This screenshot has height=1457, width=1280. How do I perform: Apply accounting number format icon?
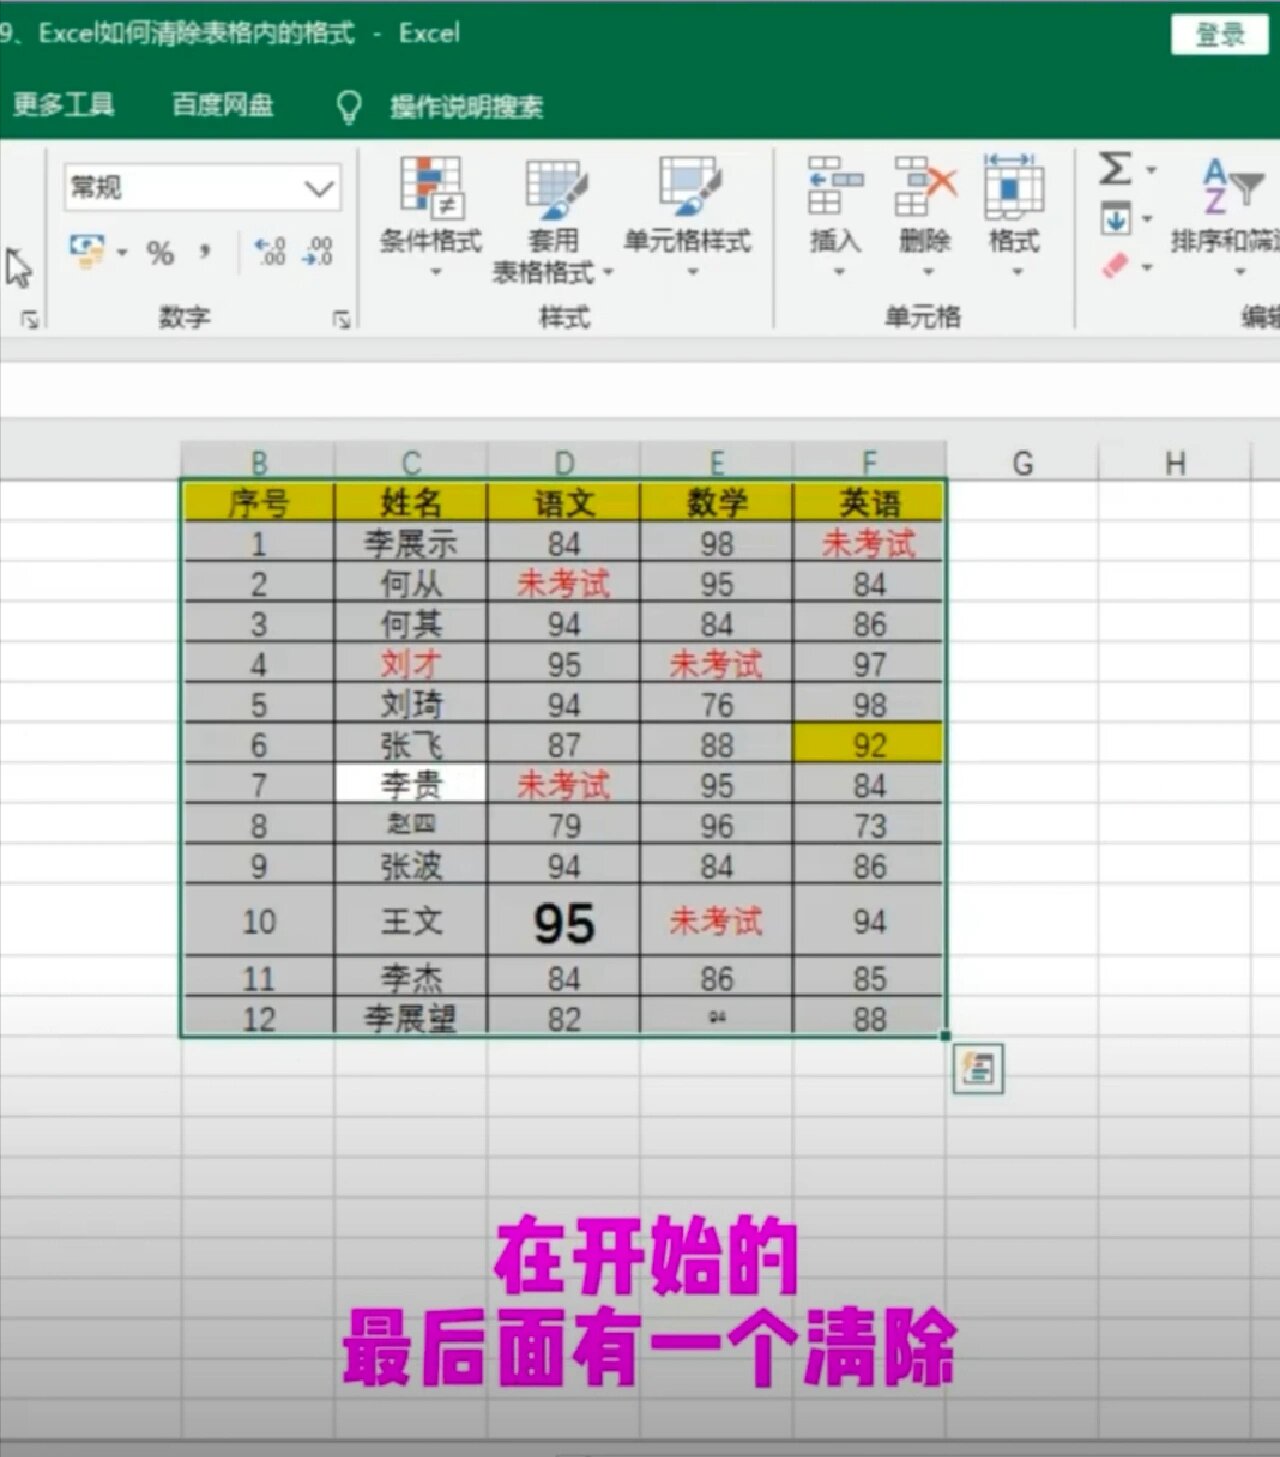(x=87, y=250)
